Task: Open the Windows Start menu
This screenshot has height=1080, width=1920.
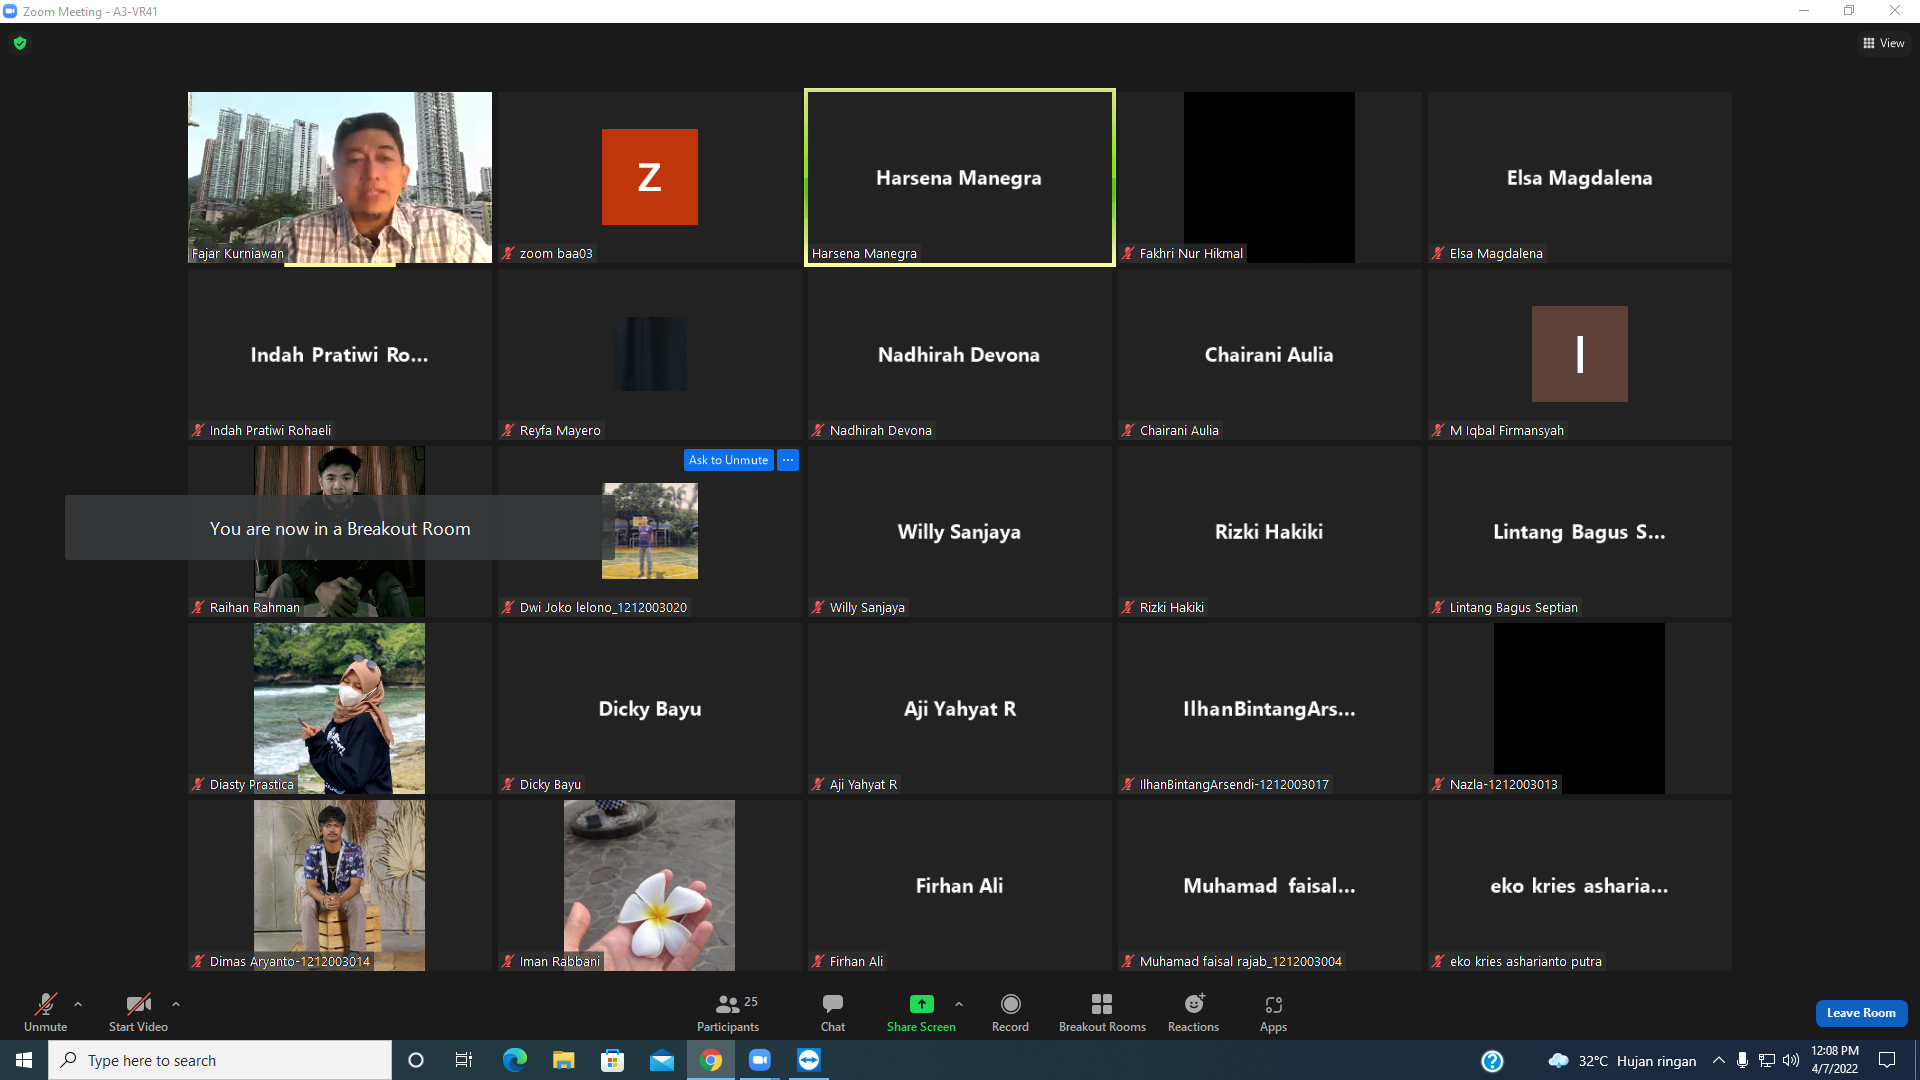Action: click(24, 1060)
